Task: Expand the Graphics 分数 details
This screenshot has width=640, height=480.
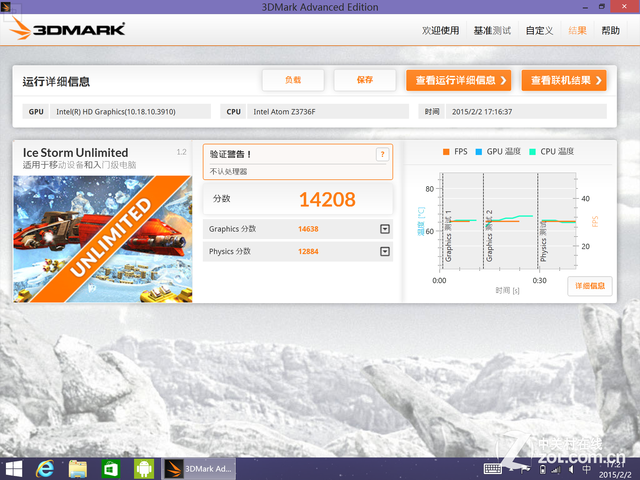Action: pos(385,229)
